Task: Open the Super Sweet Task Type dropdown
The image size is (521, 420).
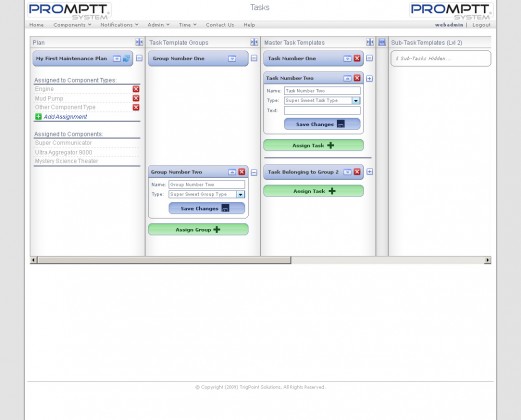Action: pos(356,101)
